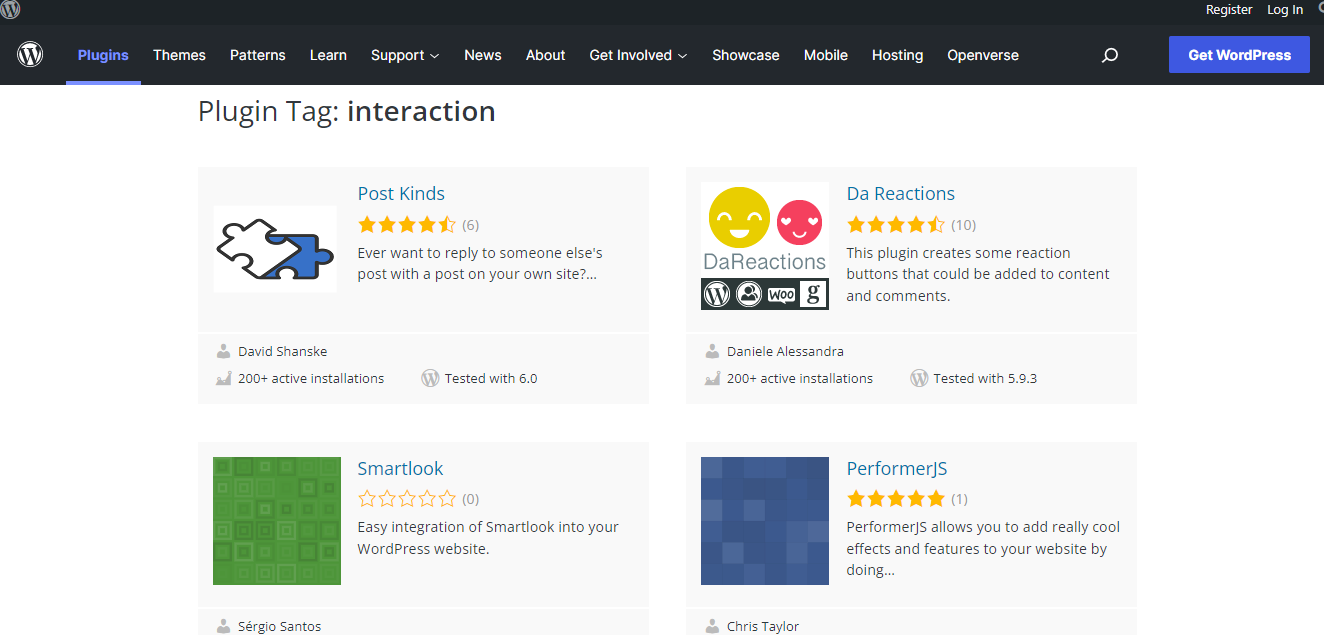Click the installations chart icon under Daniele Alessandra
Viewport: 1324px width, 635px height.
[x=712, y=378]
